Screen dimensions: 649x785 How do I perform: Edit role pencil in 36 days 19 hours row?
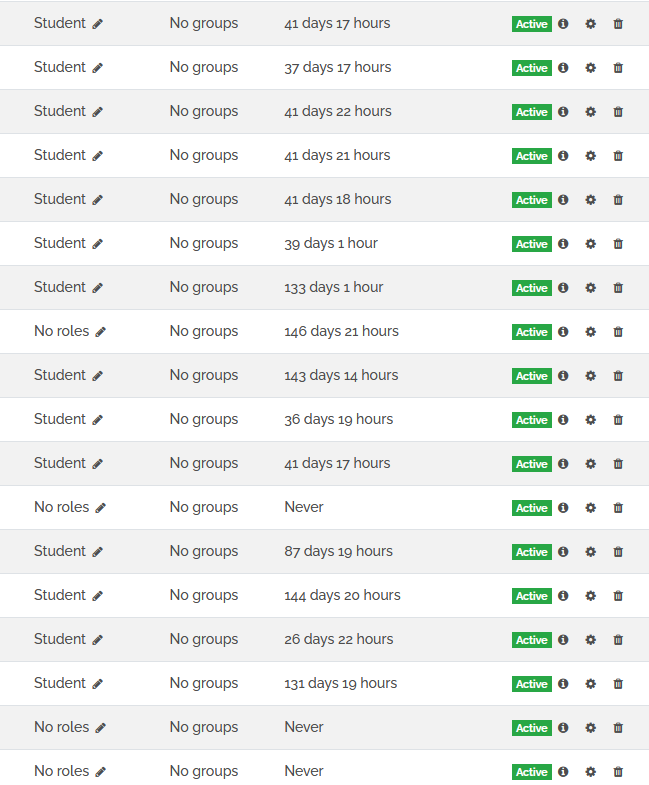(98, 420)
